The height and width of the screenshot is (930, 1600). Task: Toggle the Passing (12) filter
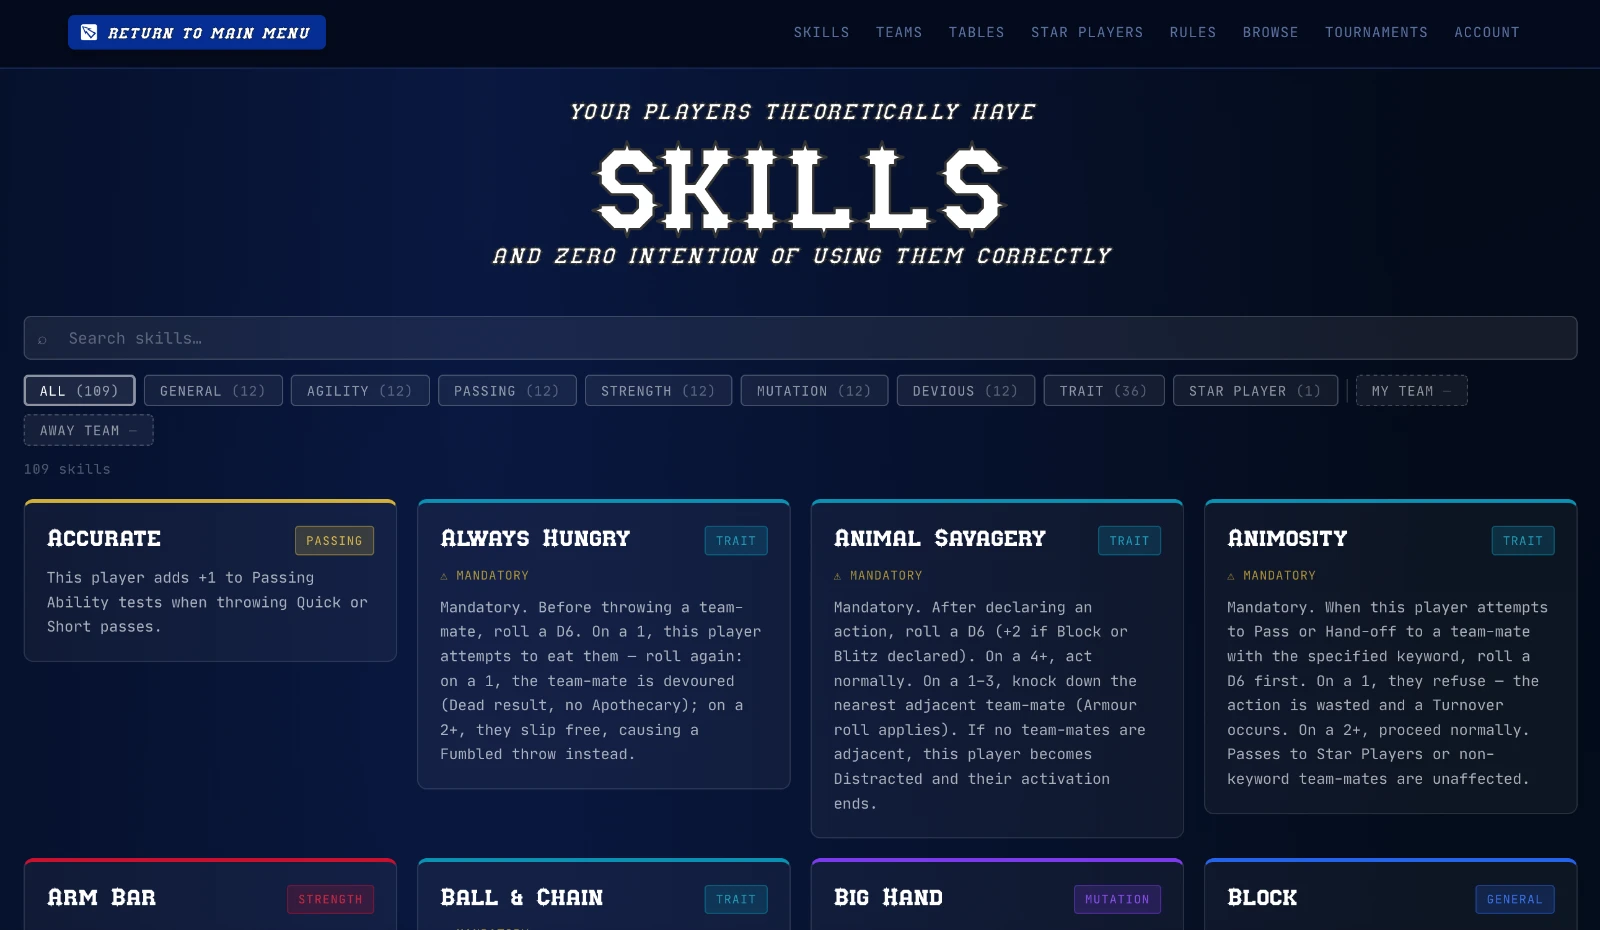(x=507, y=390)
